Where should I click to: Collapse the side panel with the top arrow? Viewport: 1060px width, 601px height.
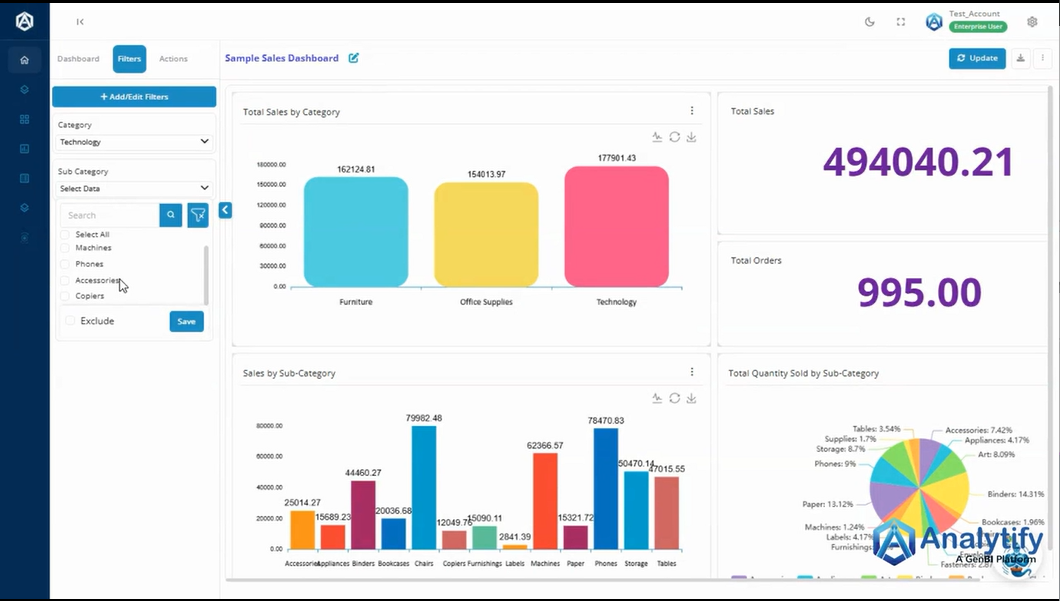click(x=80, y=22)
